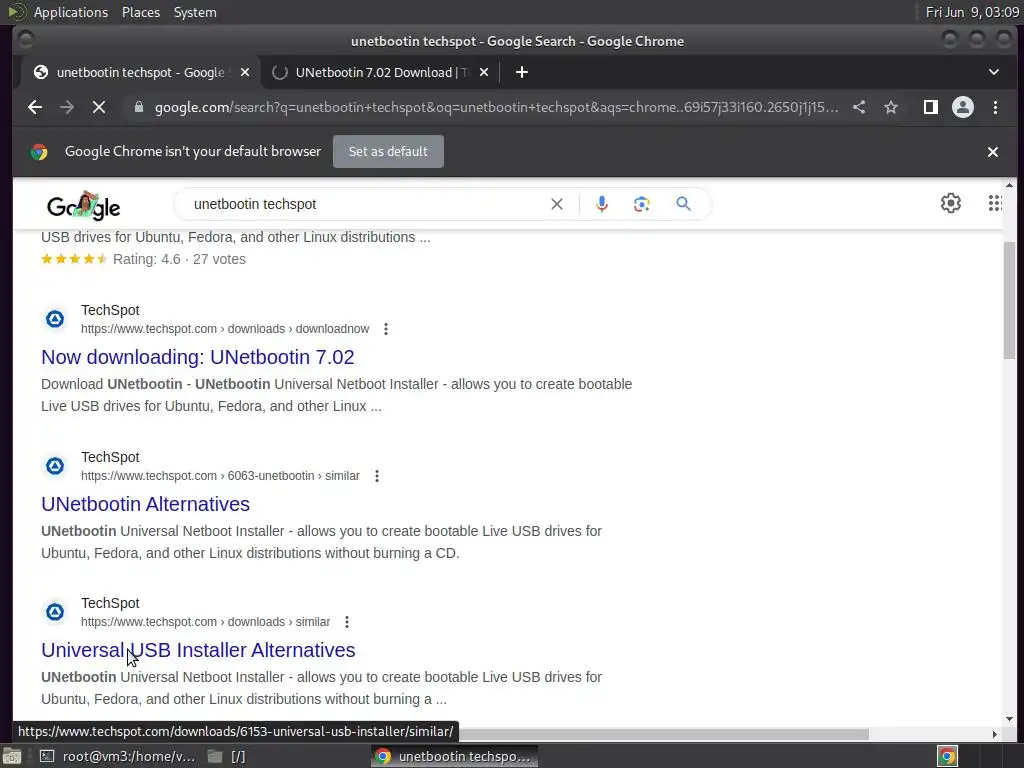Expand the tab search dropdown arrow
Screen dimensions: 1024x768
click(x=993, y=72)
